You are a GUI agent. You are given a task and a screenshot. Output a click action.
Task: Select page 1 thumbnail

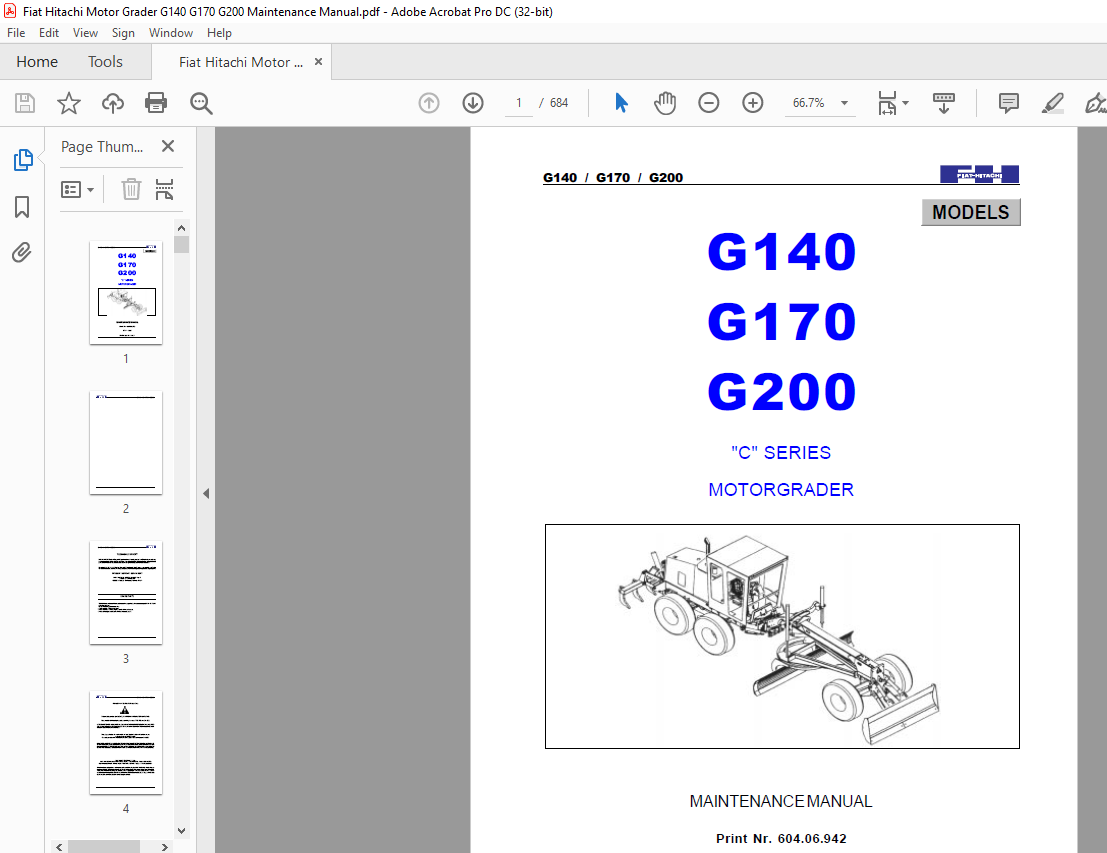pyautogui.click(x=126, y=292)
